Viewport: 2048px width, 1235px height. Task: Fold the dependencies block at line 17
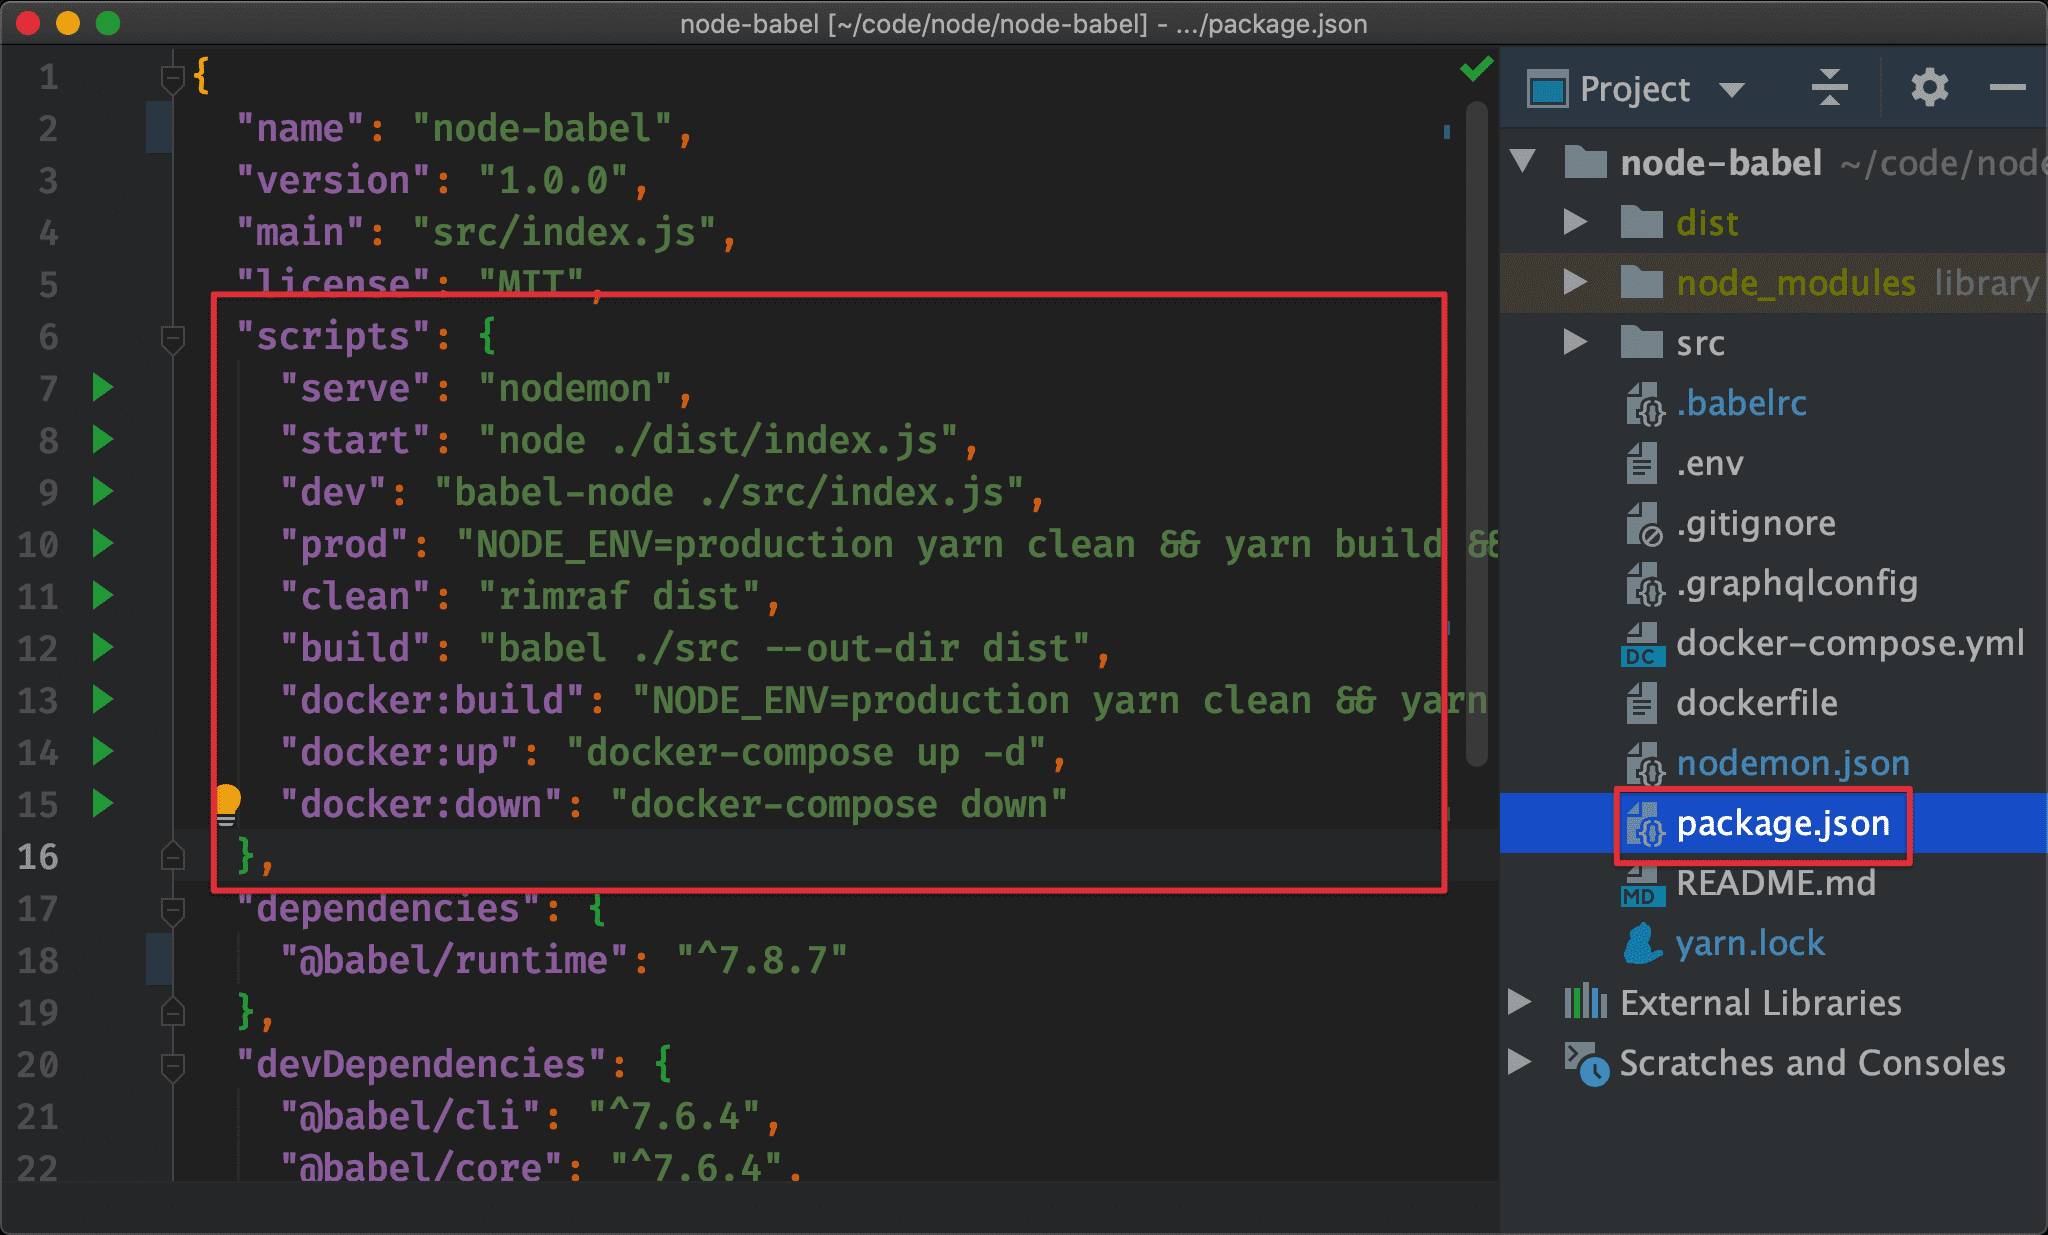[x=172, y=910]
